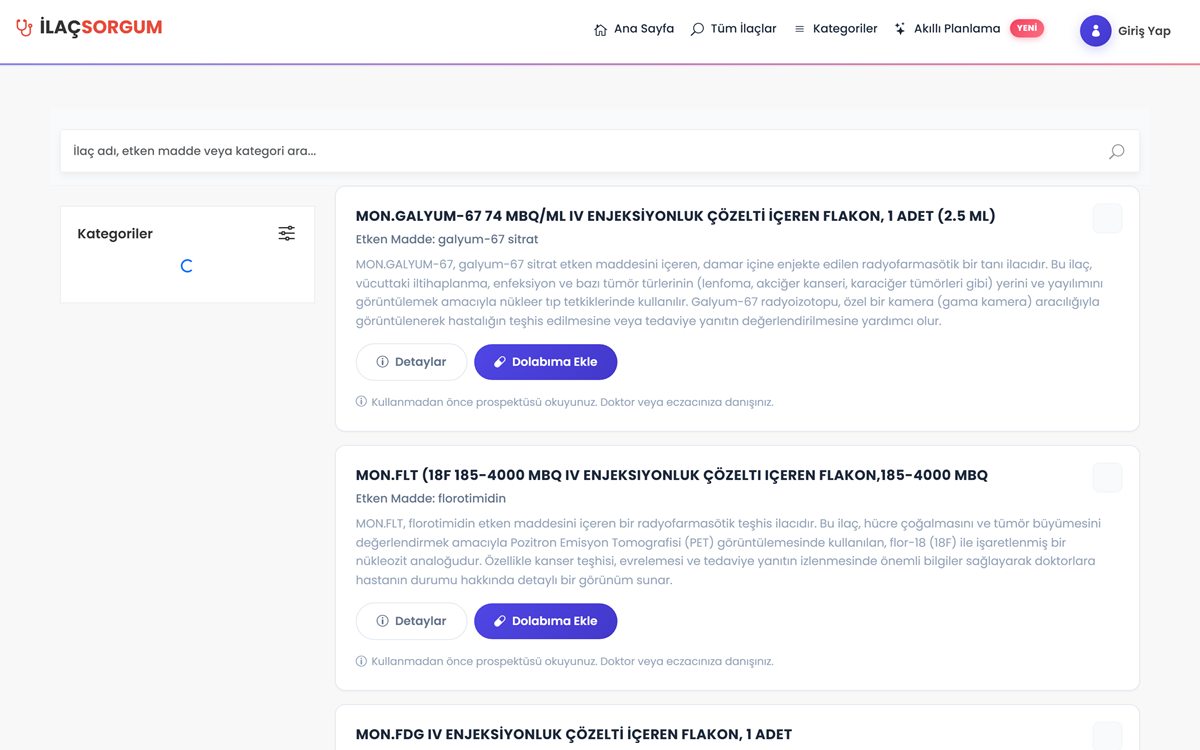Viewport: 1200px width, 750px height.
Task: Click the Kategoriler sidebar heading
Action: (x=115, y=234)
